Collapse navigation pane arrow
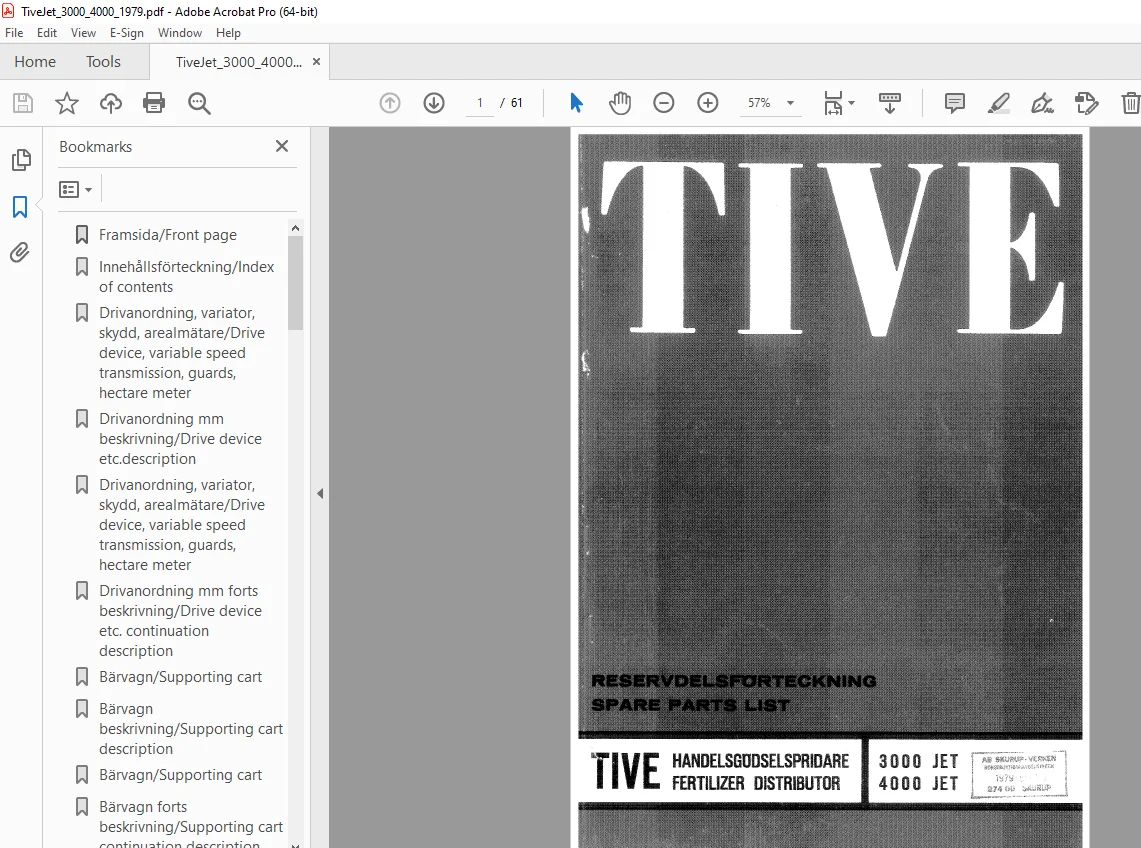 tap(320, 494)
